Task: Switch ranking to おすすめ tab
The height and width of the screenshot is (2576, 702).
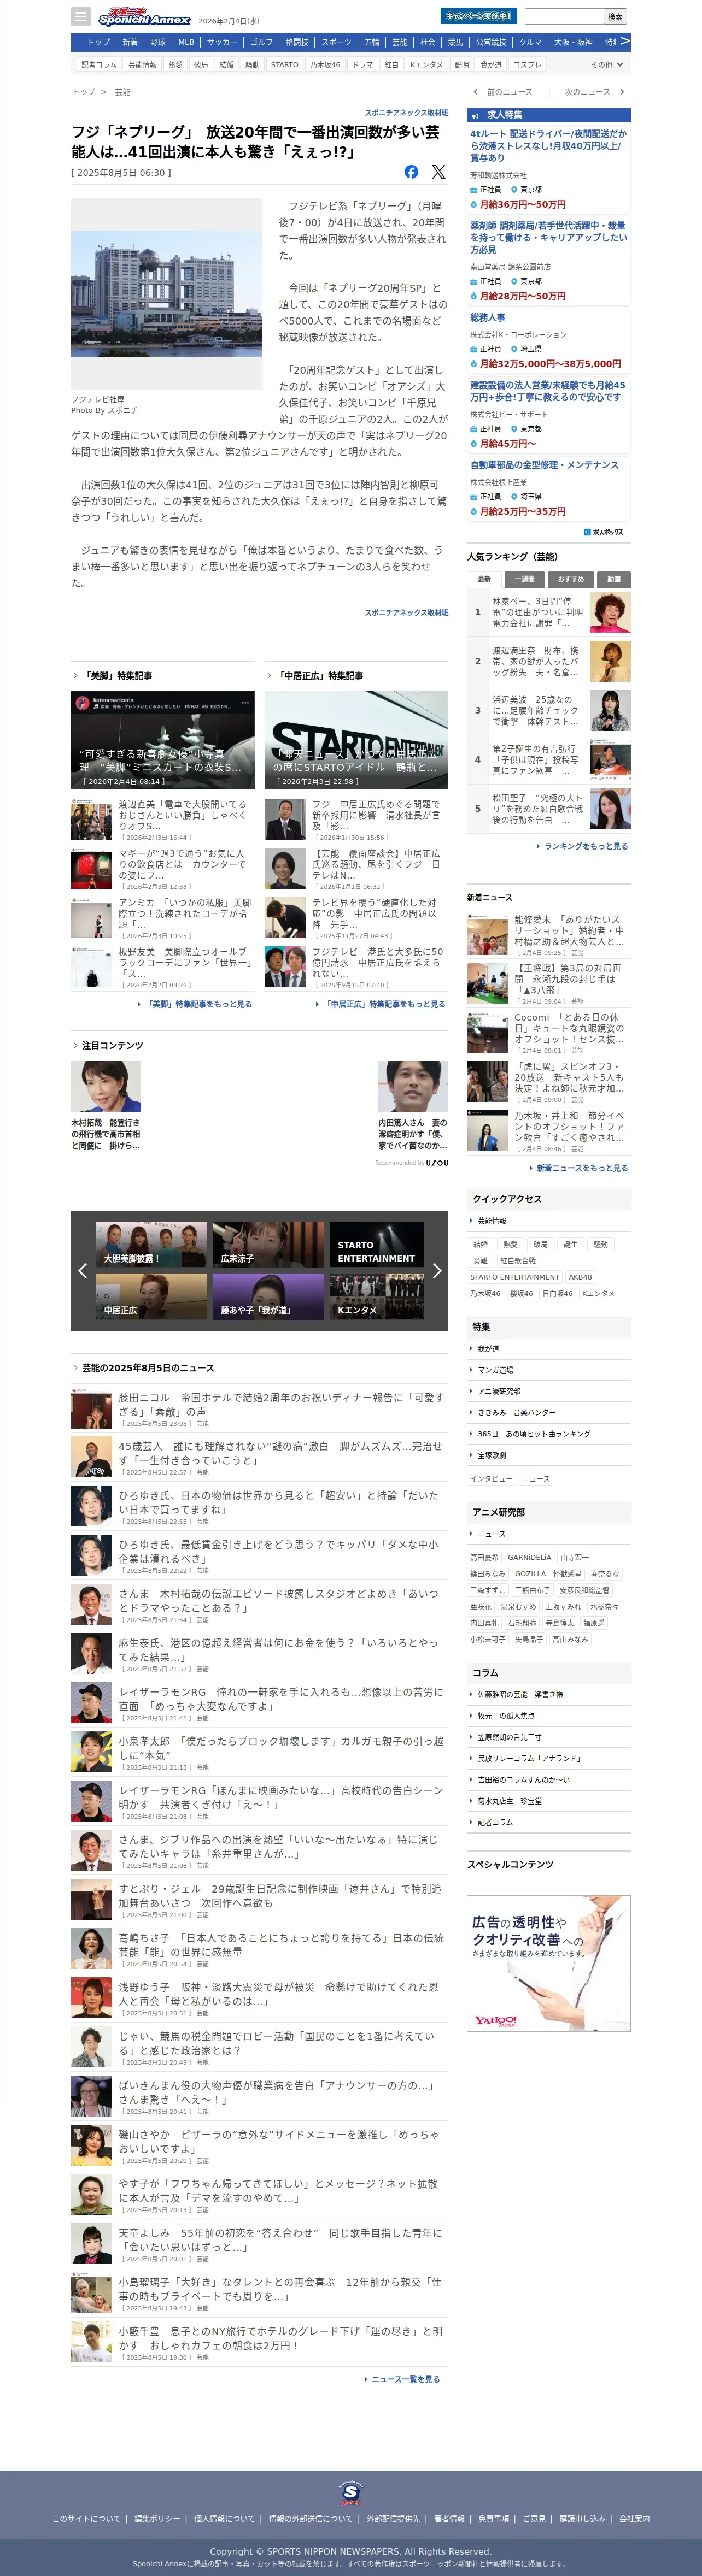Action: pyautogui.click(x=571, y=579)
